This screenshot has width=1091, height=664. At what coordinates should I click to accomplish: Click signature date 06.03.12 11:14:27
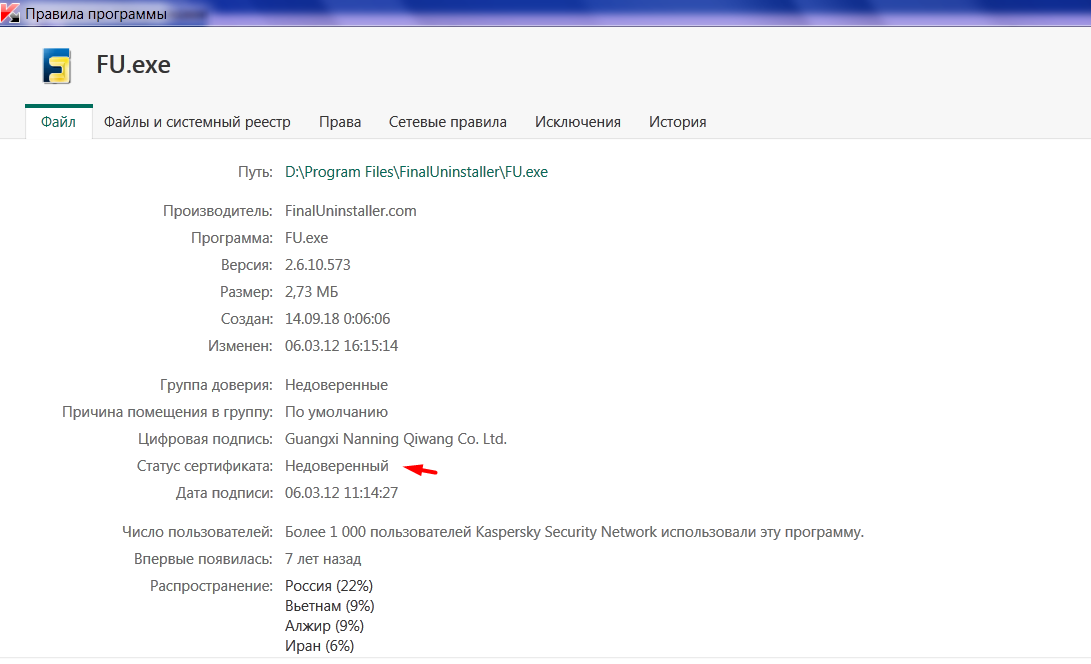click(x=341, y=493)
